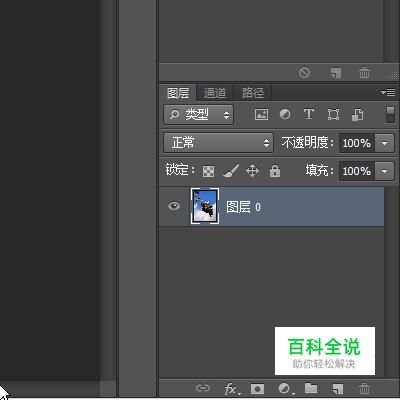Switch to the 通道 tab
400x400 pixels.
point(215,93)
